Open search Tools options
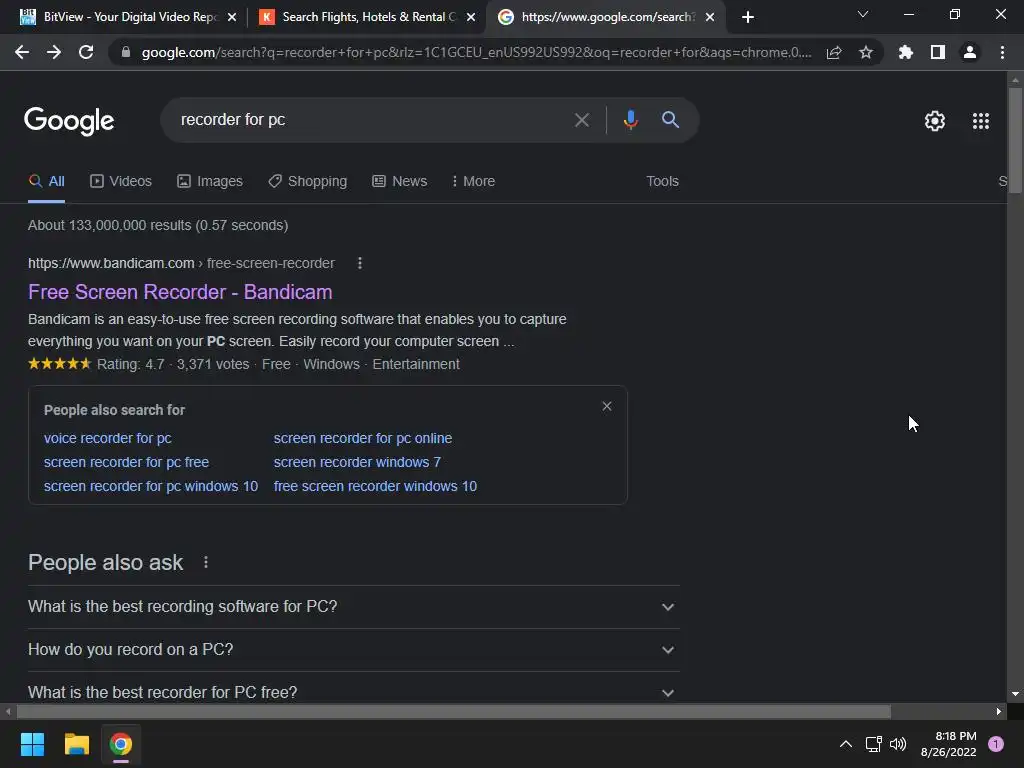The height and width of the screenshot is (768, 1024). [662, 182]
